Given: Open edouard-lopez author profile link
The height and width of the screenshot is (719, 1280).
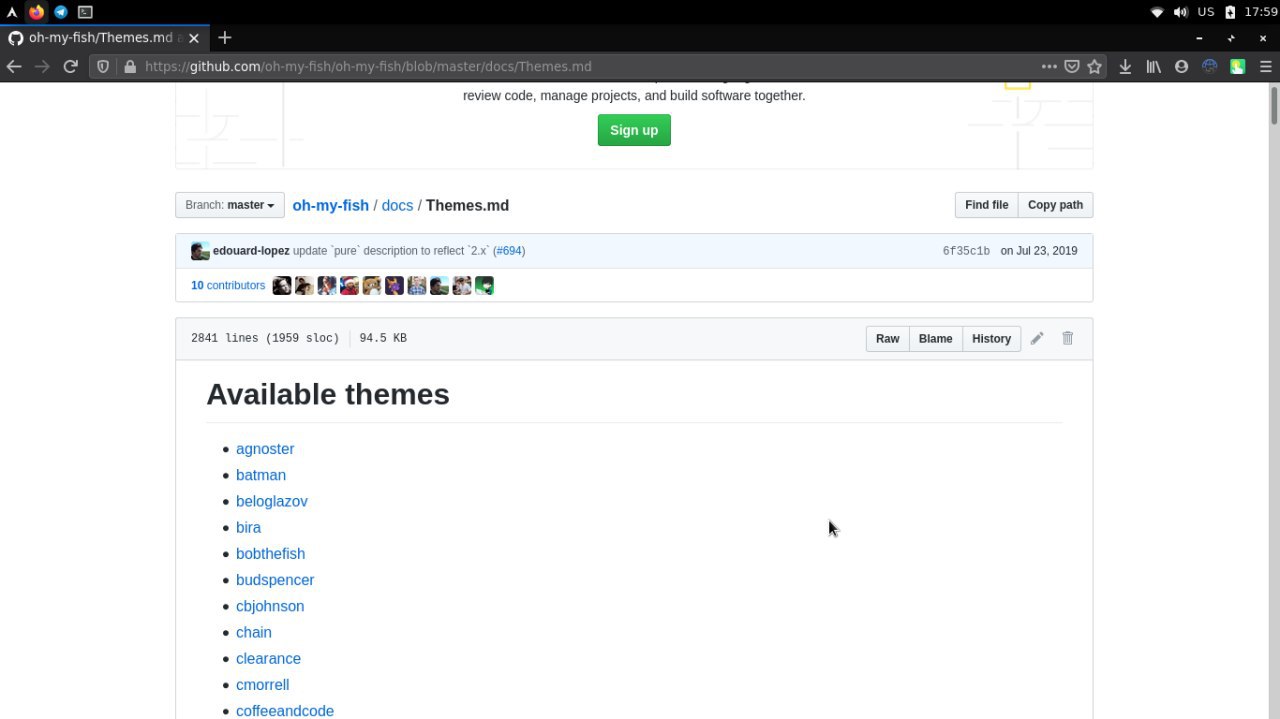Looking at the screenshot, I should [x=251, y=251].
